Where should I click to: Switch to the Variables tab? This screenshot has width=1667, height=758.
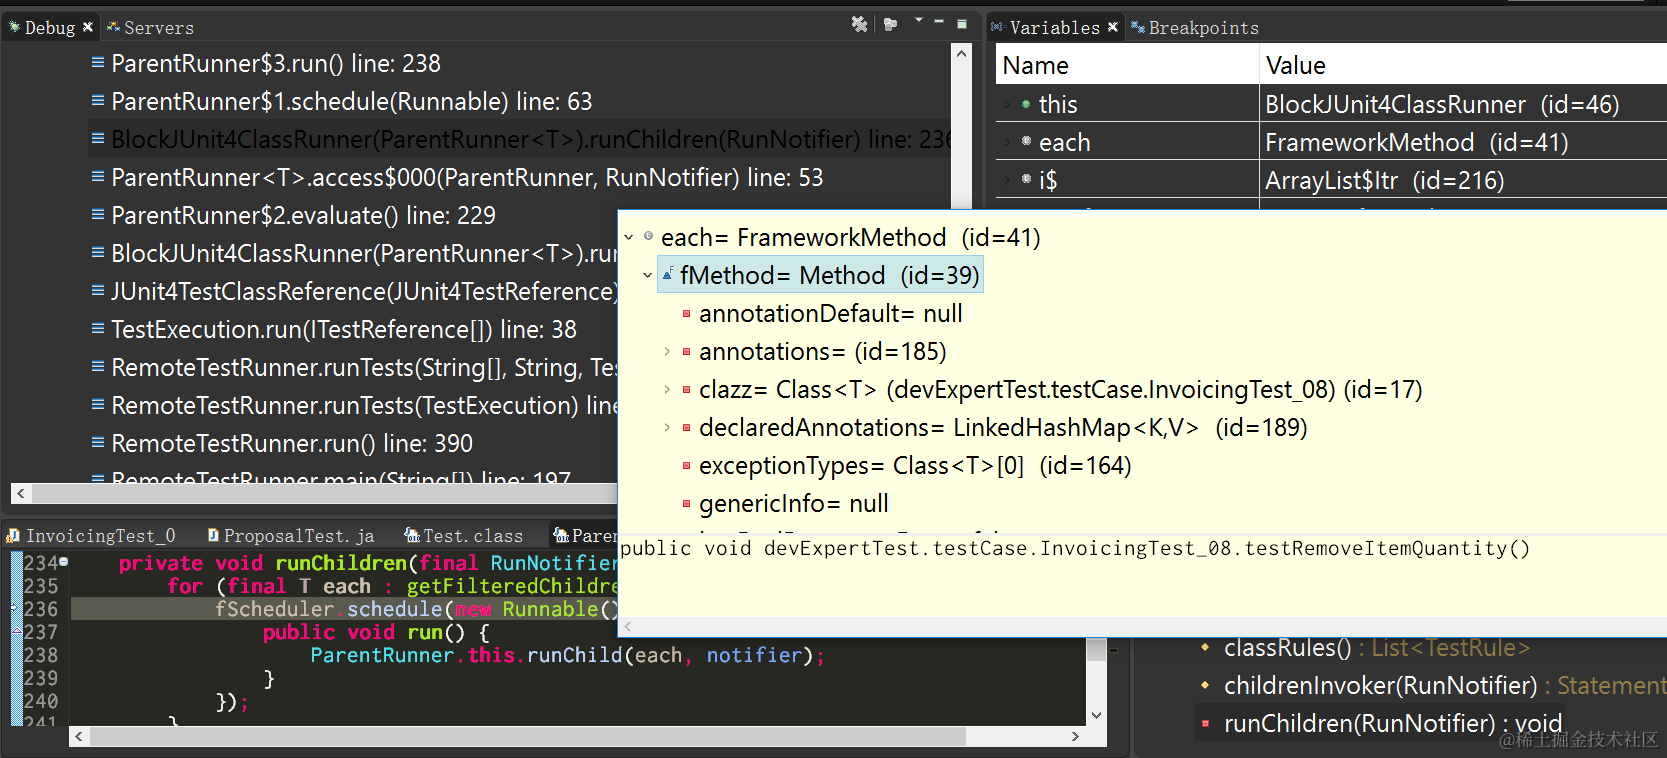point(1046,28)
